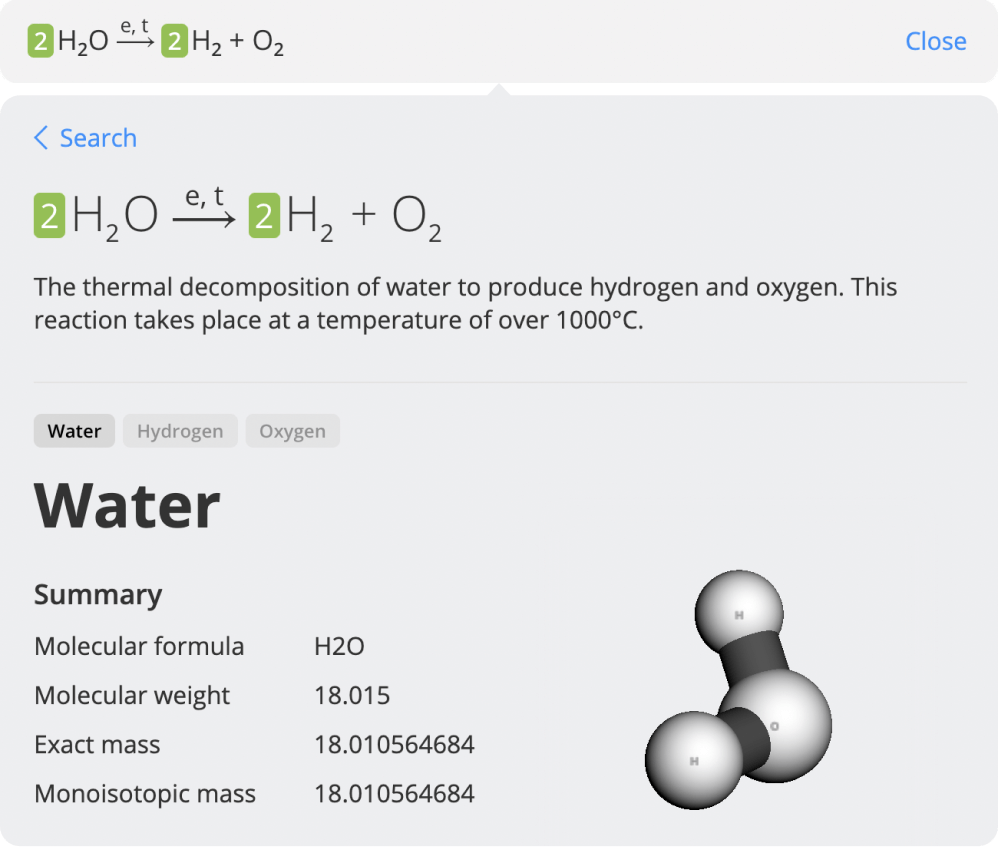Select the Hydrogen tag chip

[180, 431]
